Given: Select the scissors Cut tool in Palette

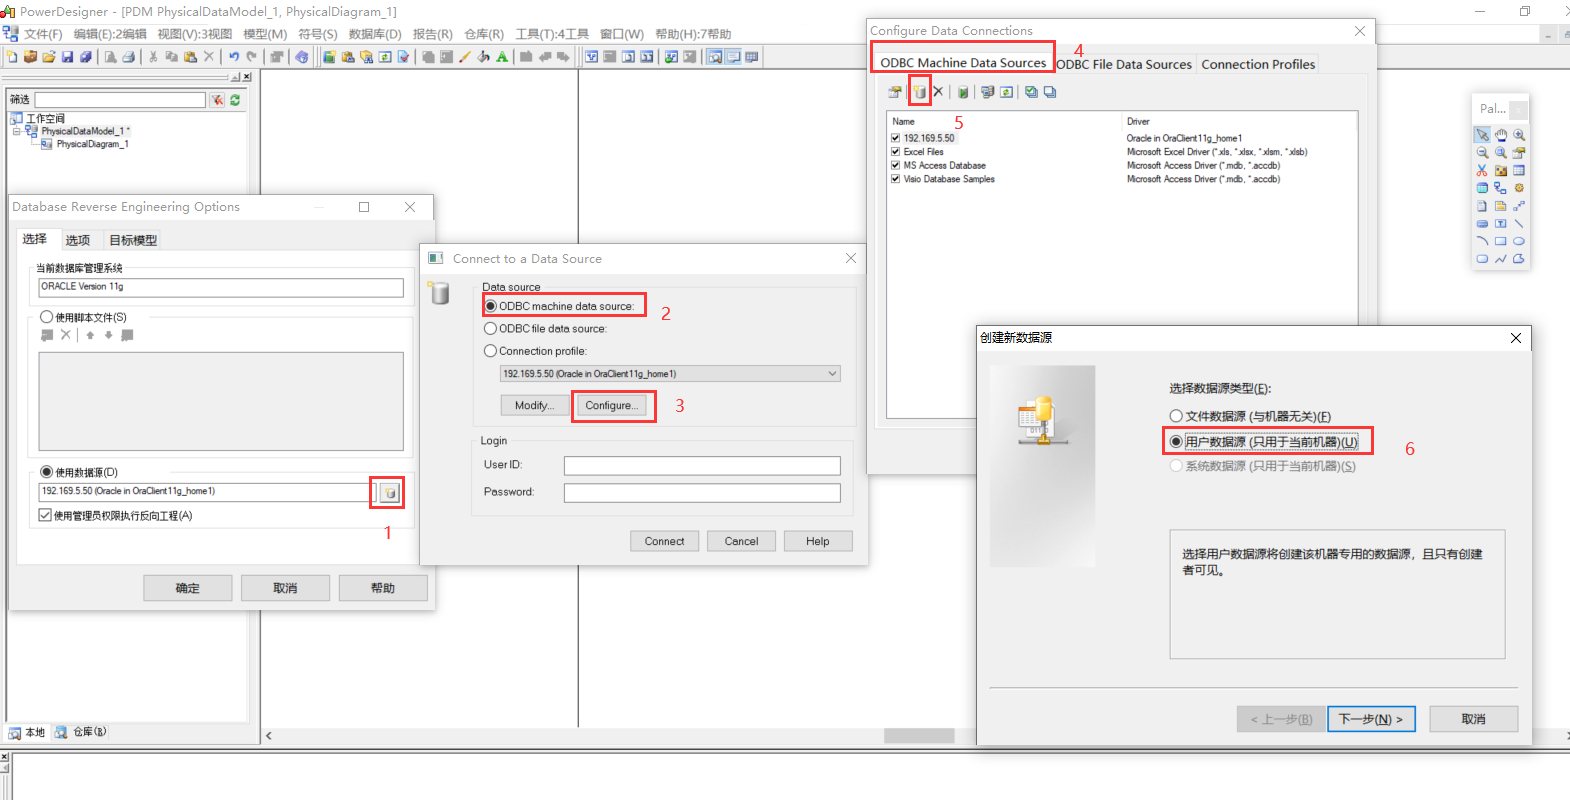Looking at the screenshot, I should pyautogui.click(x=1482, y=171).
